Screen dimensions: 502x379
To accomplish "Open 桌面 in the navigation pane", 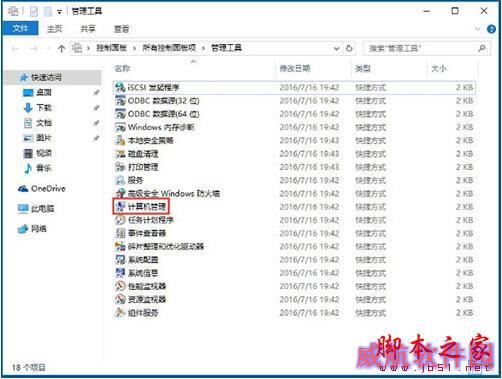I will (x=43, y=93).
